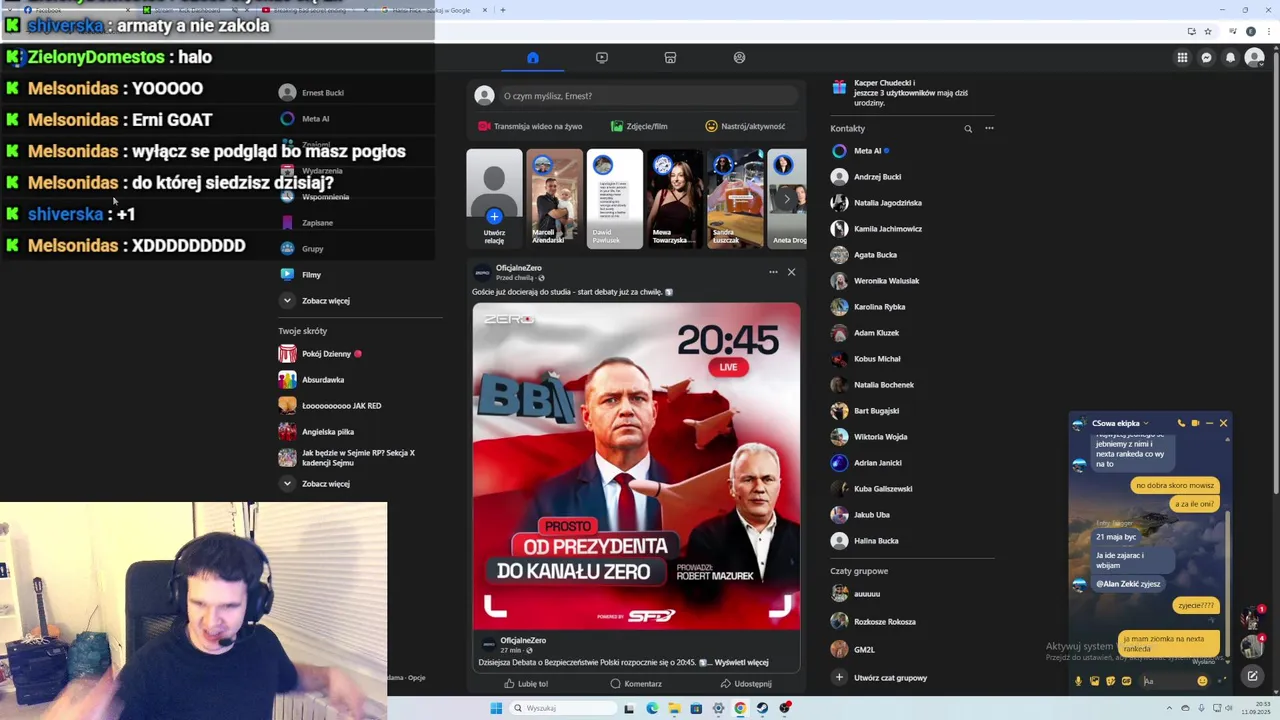This screenshot has height=720, width=1280.
Task: Click the 'O czym myślisz, Ernest?' post box
Action: 650,96
